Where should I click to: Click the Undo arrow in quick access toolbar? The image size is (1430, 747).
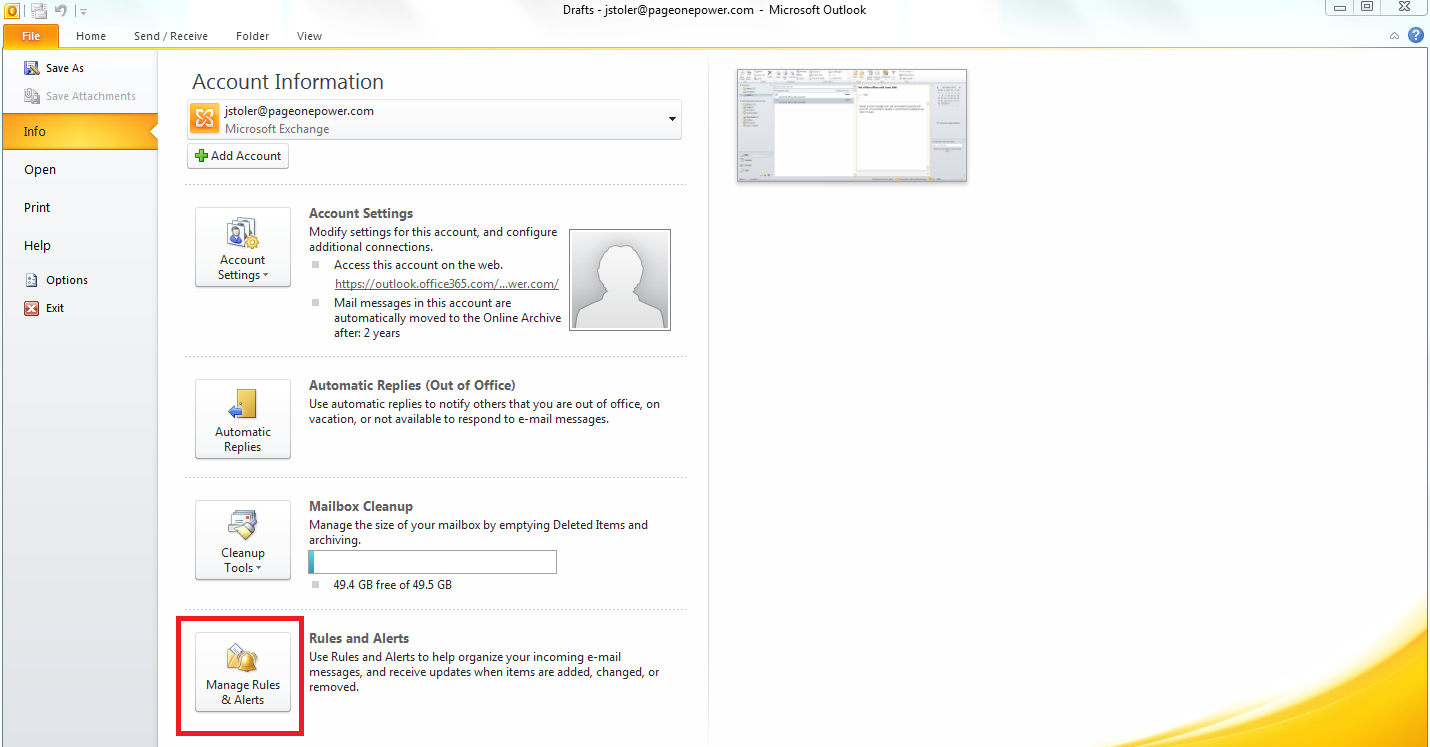tap(60, 11)
